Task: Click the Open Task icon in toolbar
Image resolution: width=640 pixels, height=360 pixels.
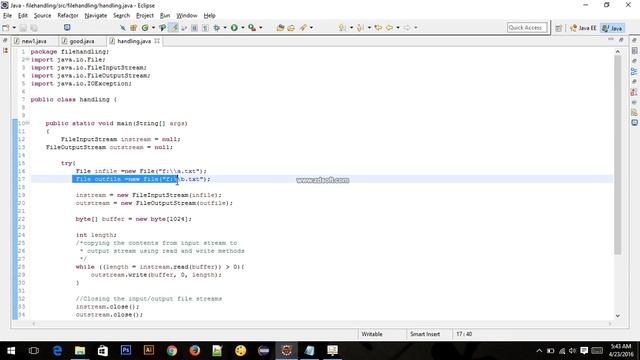Action: click(291, 28)
